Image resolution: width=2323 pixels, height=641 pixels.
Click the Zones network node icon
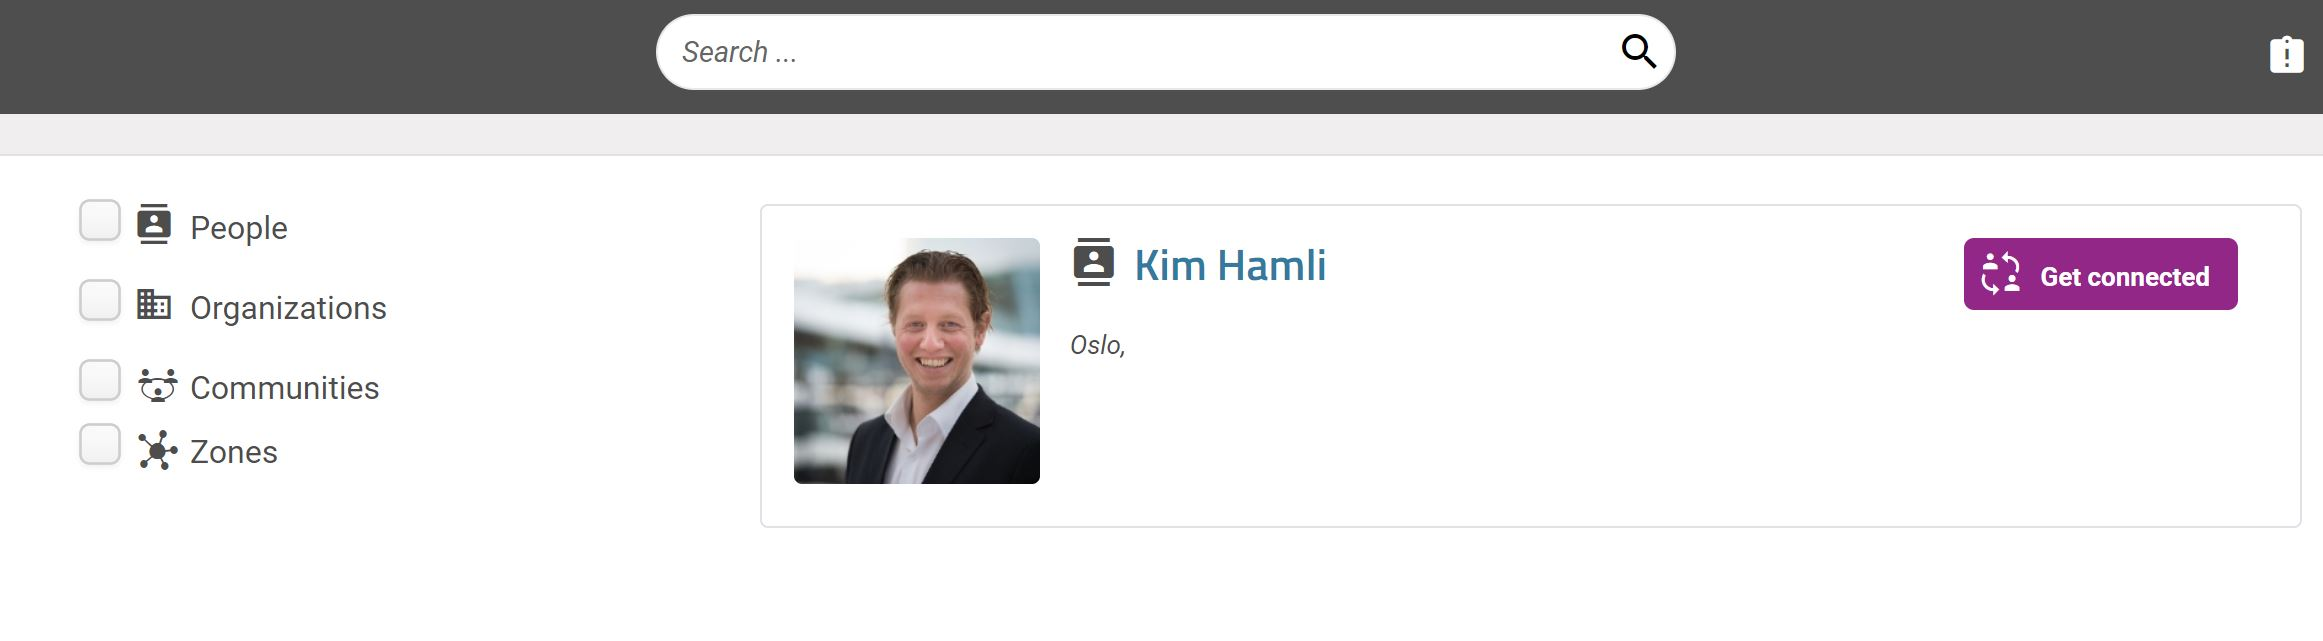[x=157, y=450]
